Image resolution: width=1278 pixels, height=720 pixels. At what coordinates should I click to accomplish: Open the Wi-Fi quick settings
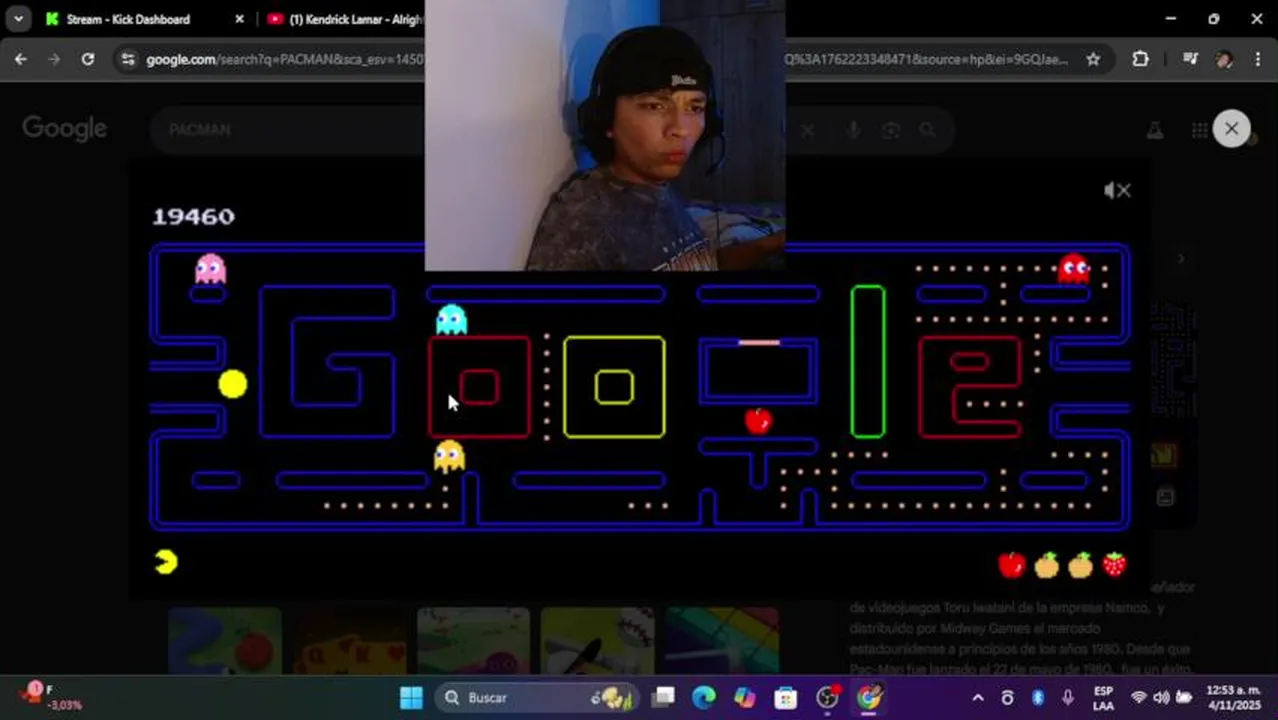(x=1138, y=697)
